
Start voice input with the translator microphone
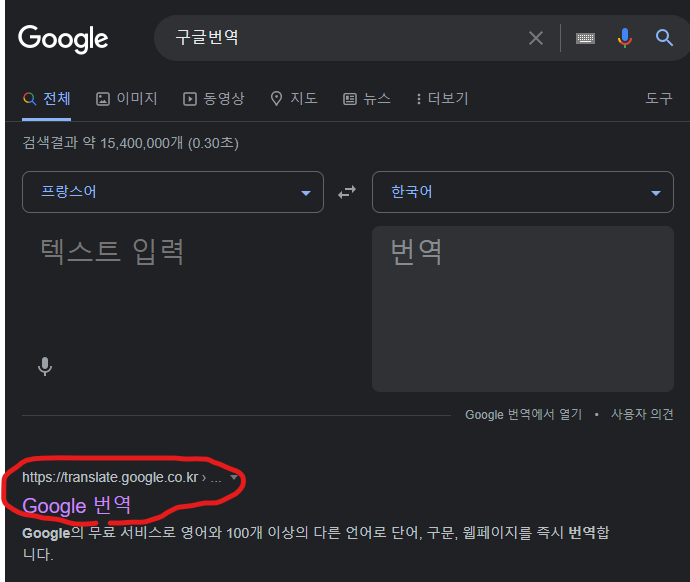(45, 366)
